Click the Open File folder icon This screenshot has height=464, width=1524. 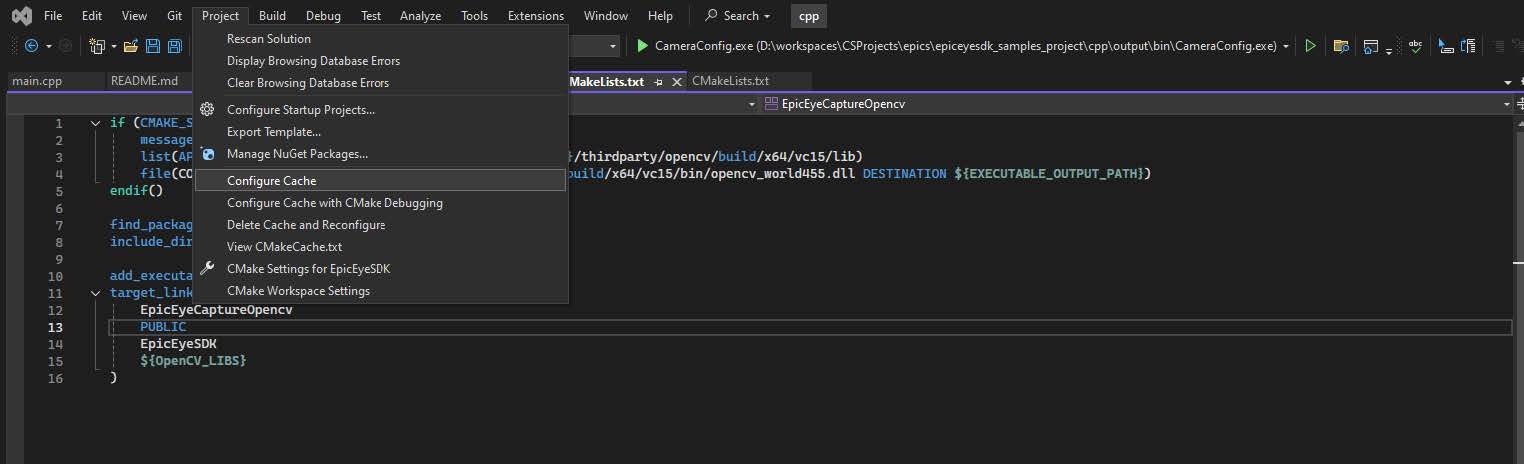pyautogui.click(x=130, y=46)
